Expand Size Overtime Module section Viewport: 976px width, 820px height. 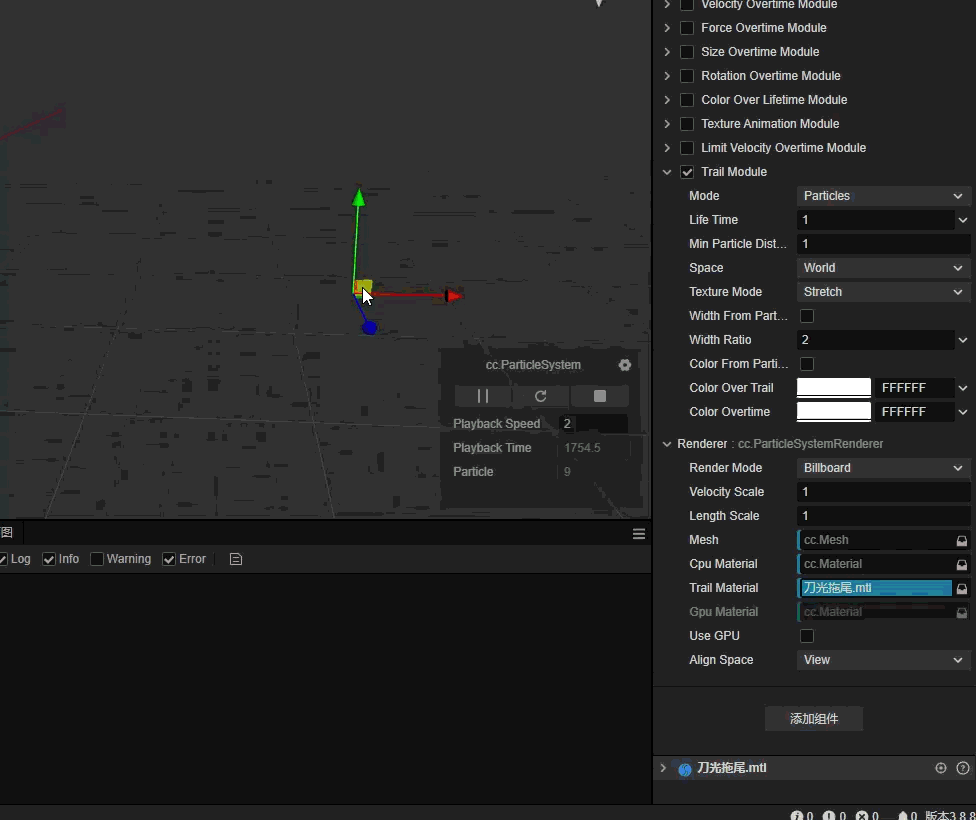[667, 52]
